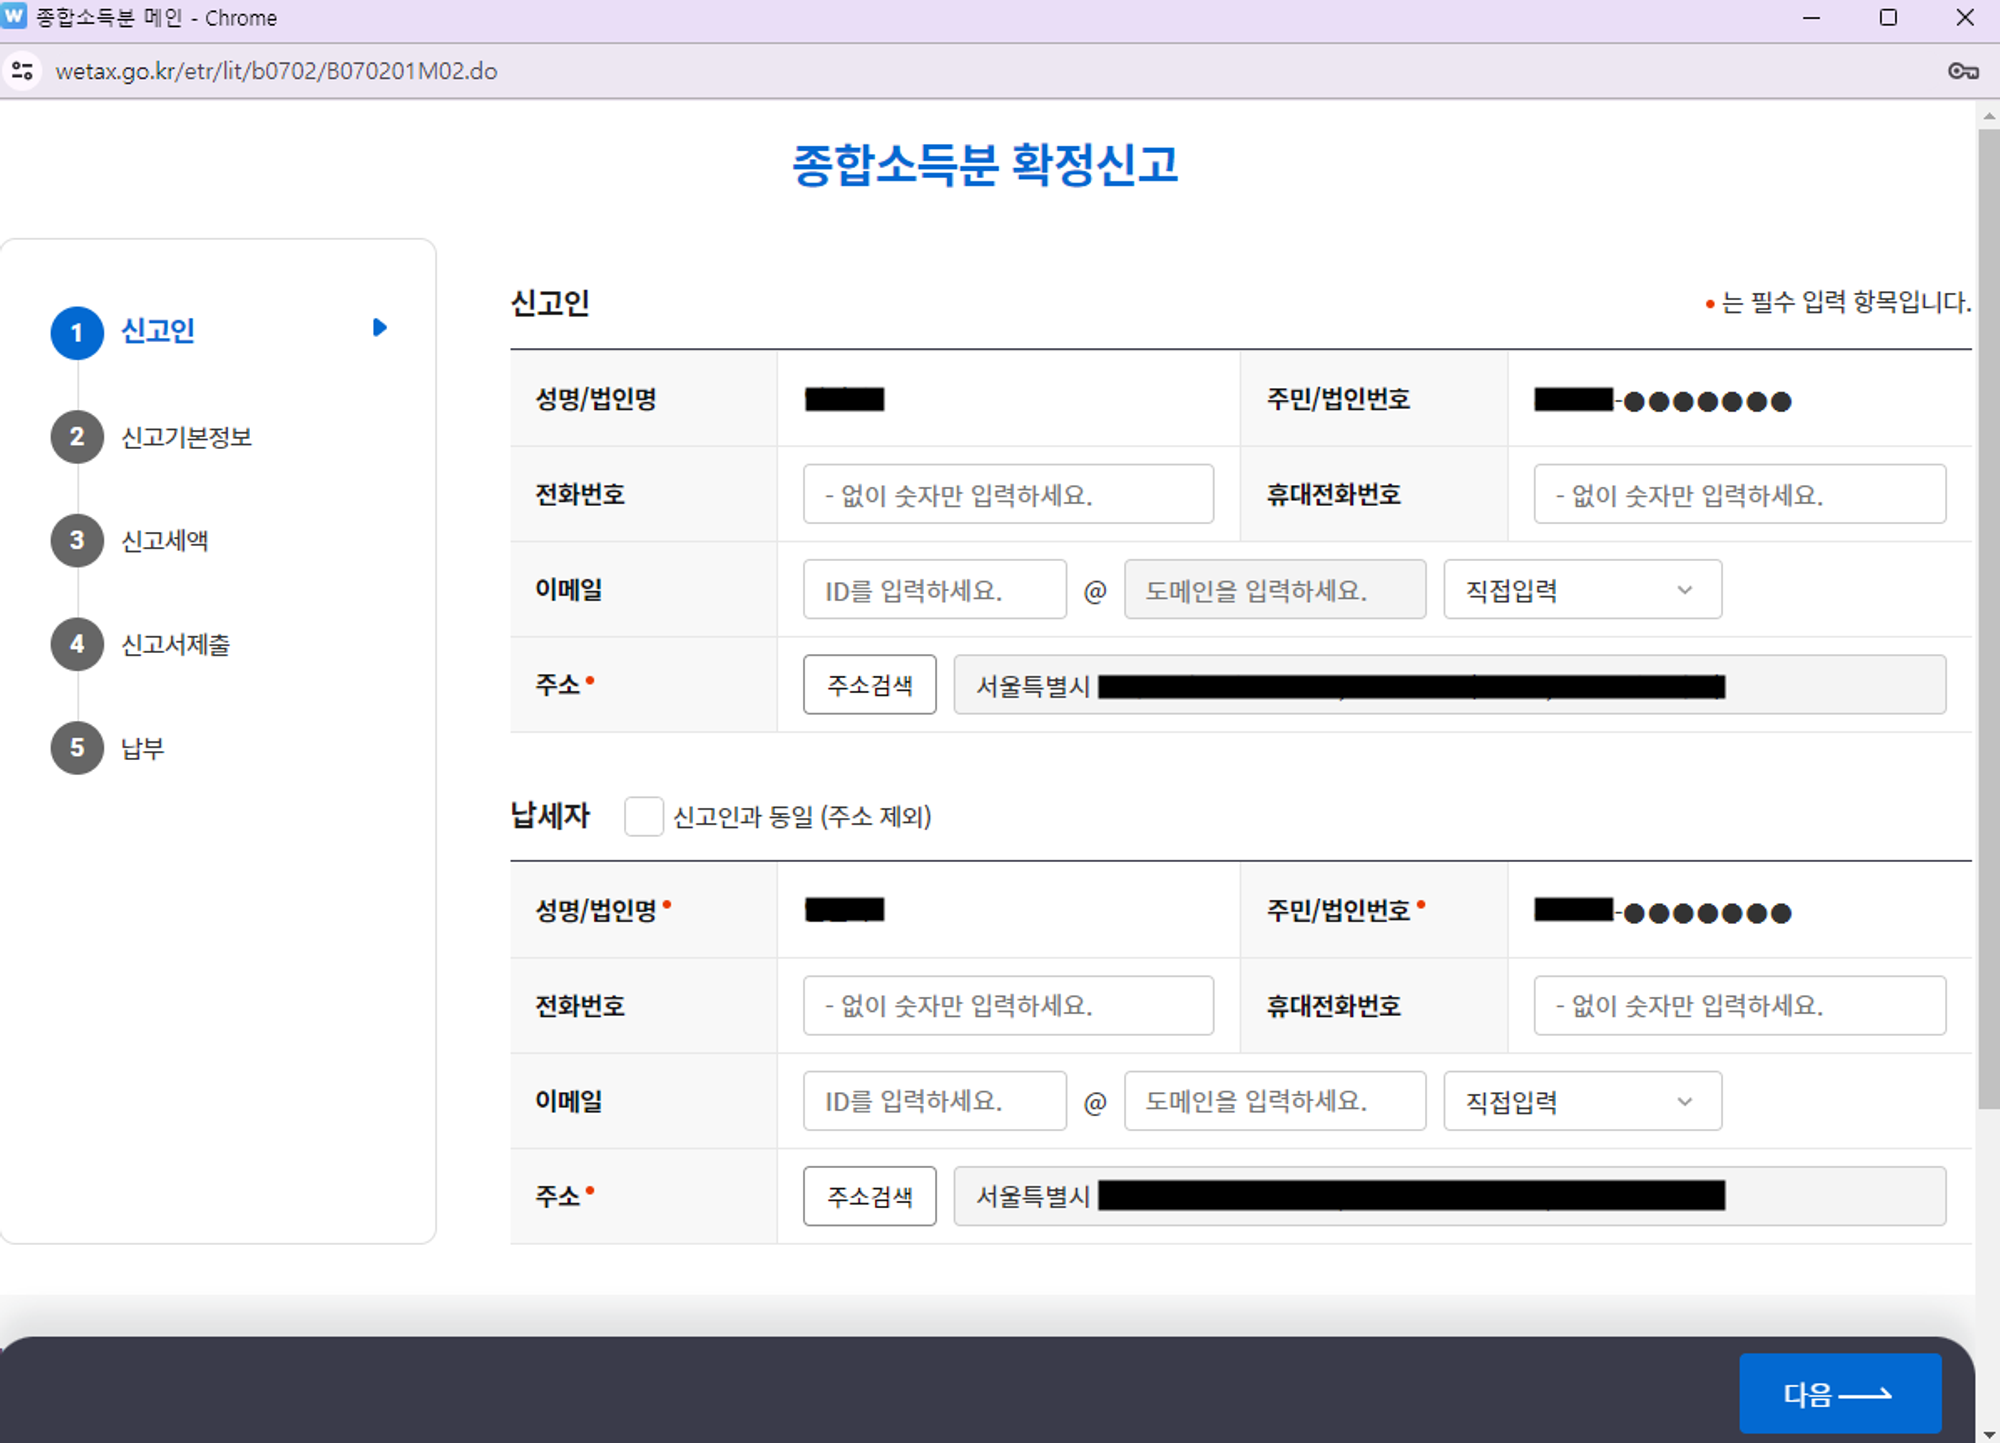Go to 신고인 step in sidebar
Image resolution: width=2000 pixels, height=1443 pixels.
[158, 331]
